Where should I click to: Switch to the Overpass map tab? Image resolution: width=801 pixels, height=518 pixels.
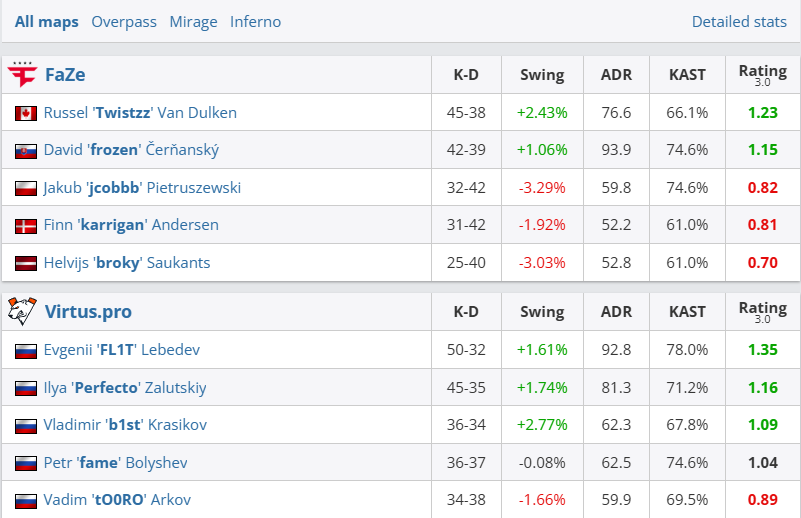coord(124,21)
